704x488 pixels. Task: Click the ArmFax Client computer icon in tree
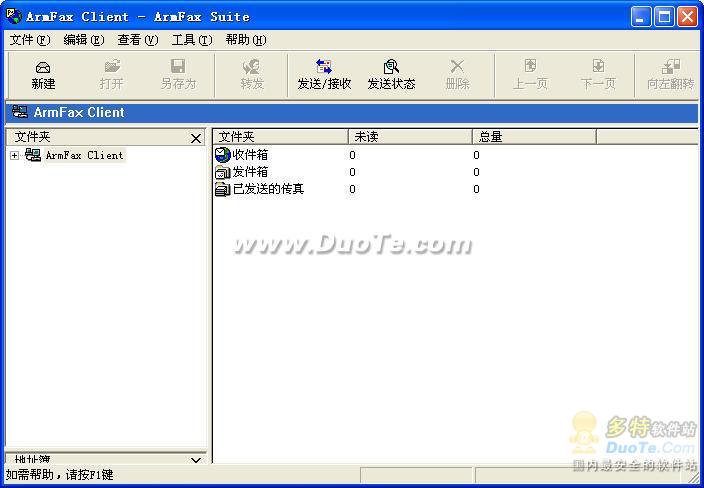[x=33, y=155]
